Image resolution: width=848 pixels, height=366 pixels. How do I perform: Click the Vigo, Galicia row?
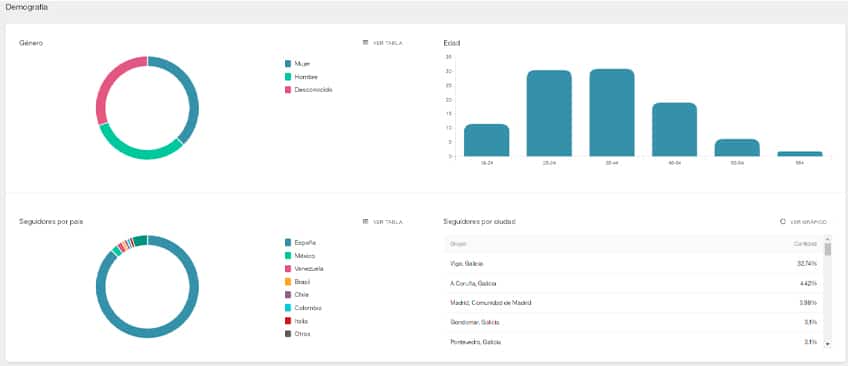click(x=633, y=263)
